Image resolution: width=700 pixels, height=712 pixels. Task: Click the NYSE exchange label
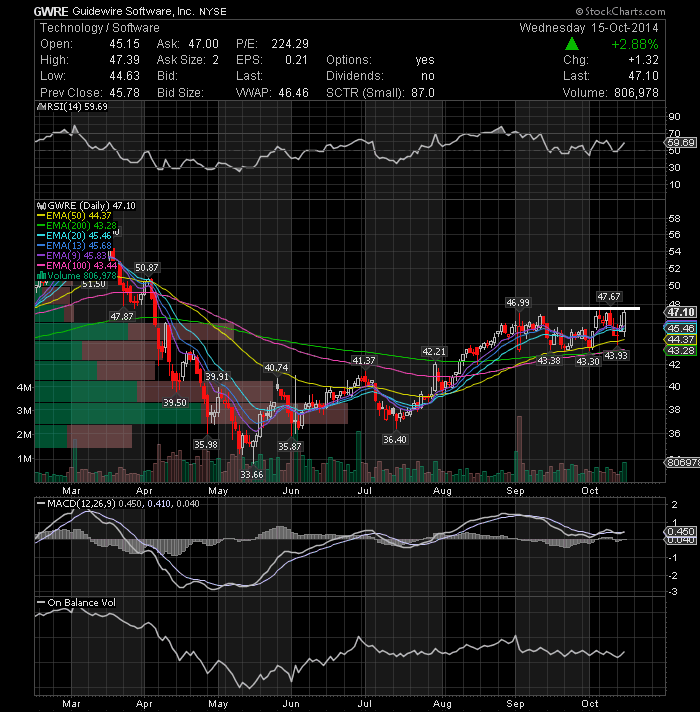click(x=212, y=12)
